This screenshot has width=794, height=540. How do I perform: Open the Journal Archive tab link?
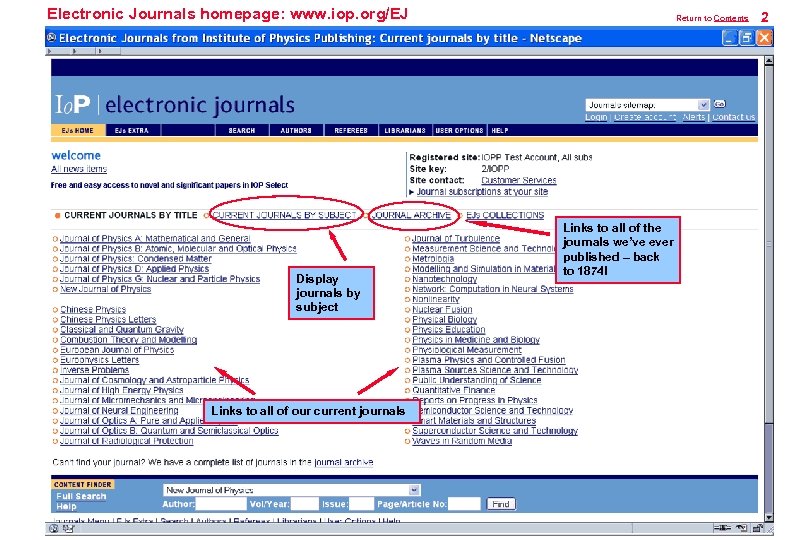412,215
